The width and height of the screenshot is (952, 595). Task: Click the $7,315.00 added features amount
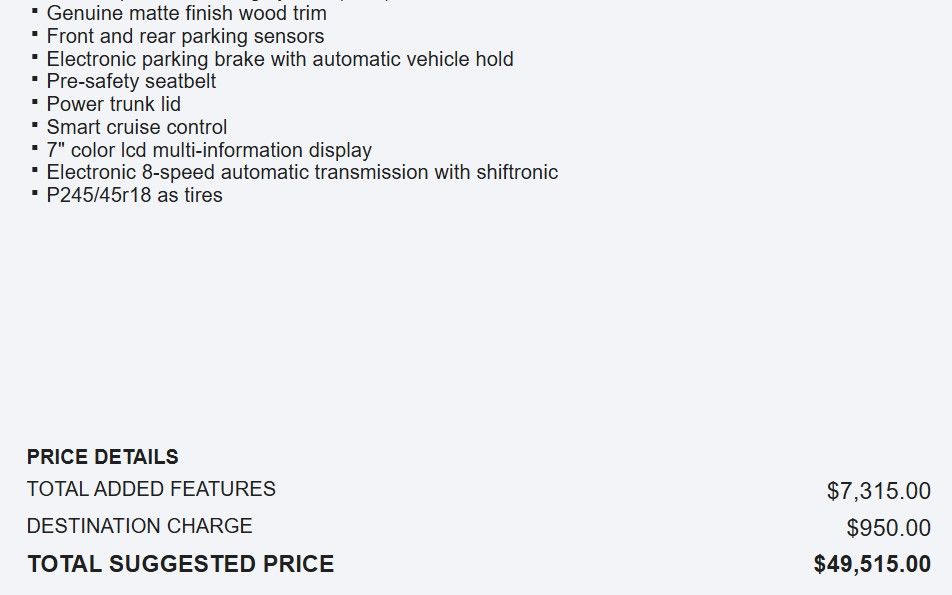coord(878,491)
